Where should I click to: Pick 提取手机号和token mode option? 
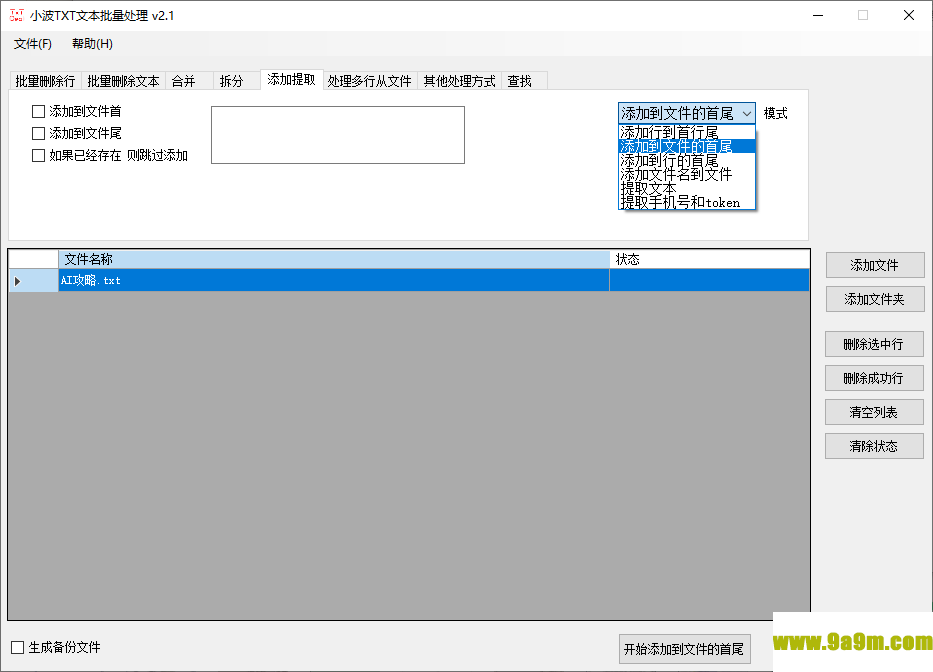[687, 202]
